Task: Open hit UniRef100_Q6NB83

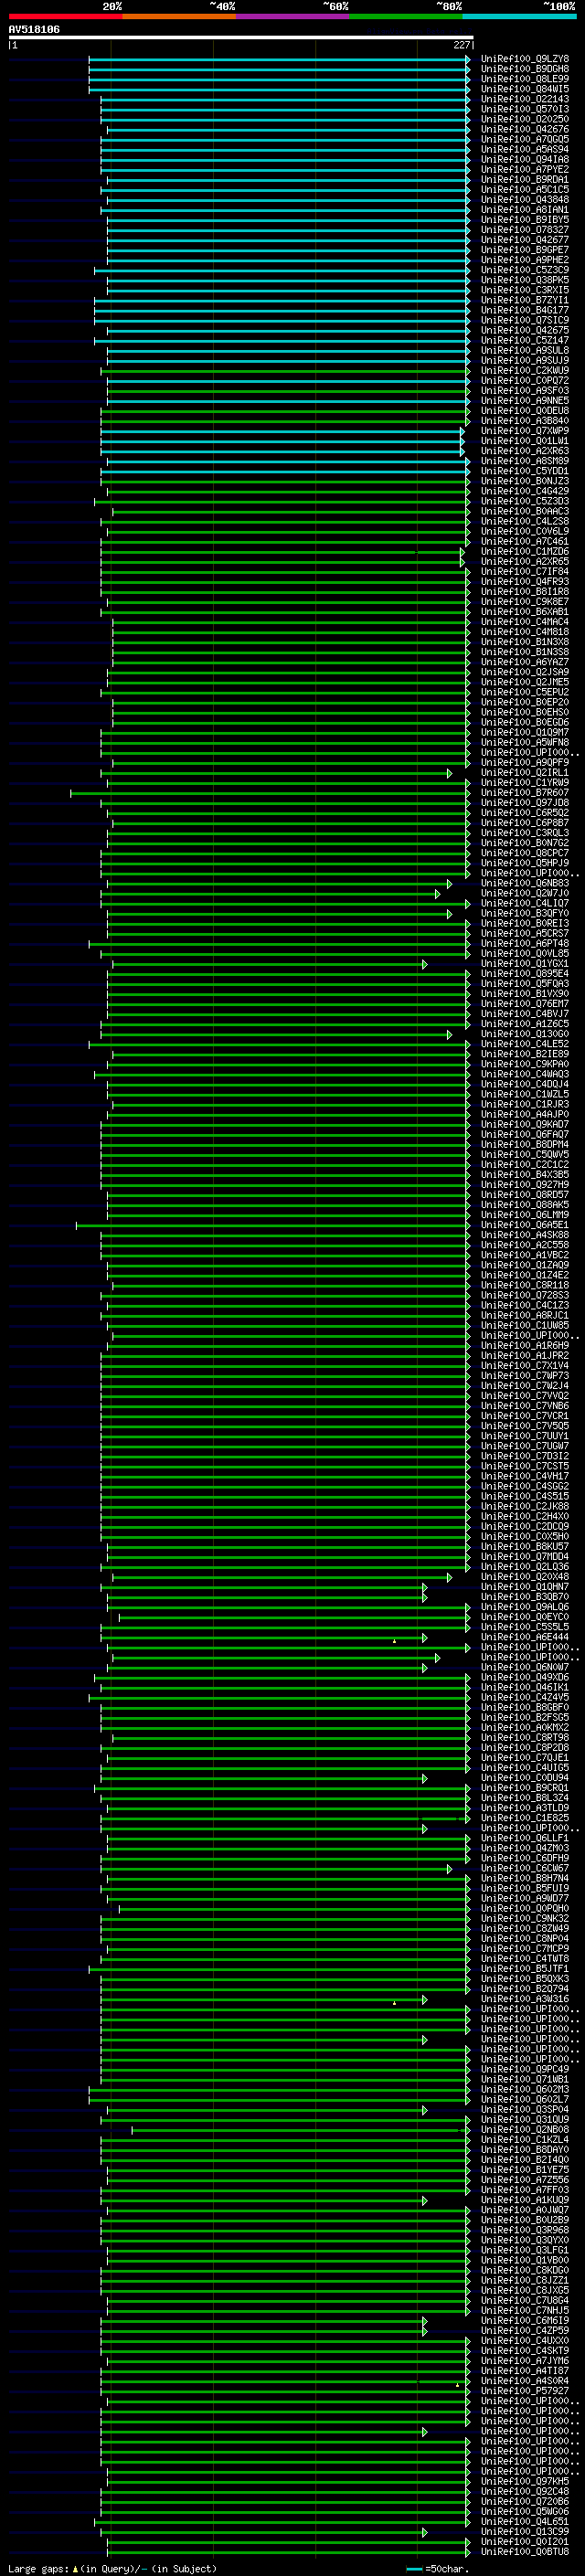Action: [x=525, y=883]
